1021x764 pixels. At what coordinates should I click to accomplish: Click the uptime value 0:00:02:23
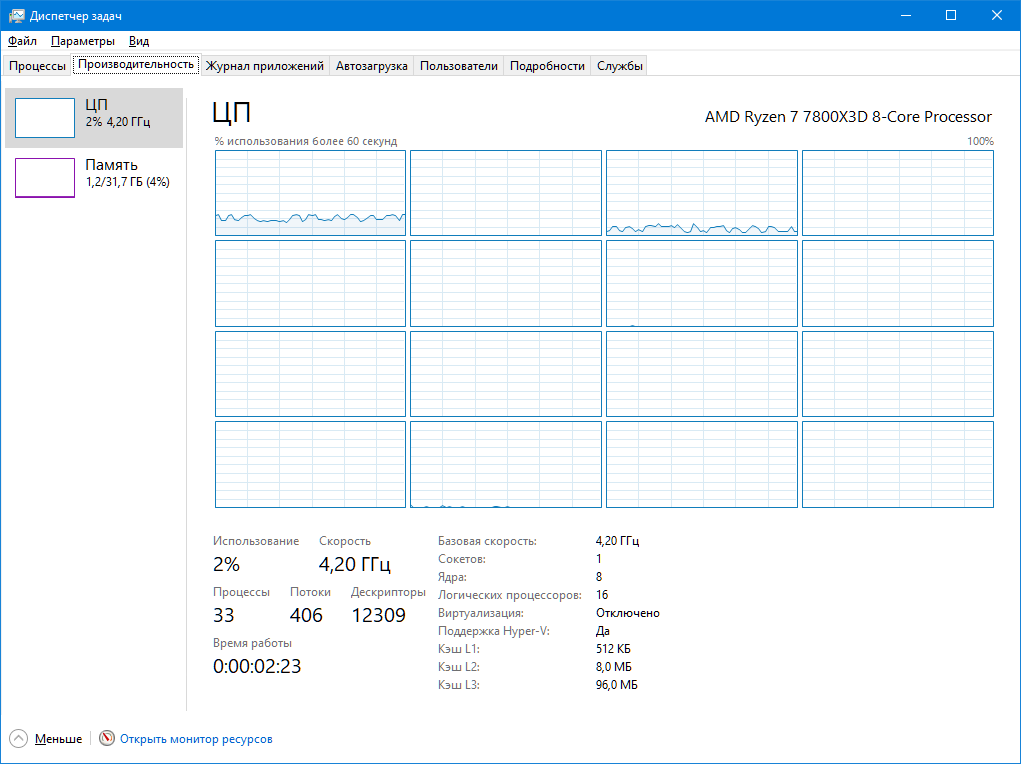pyautogui.click(x=257, y=666)
